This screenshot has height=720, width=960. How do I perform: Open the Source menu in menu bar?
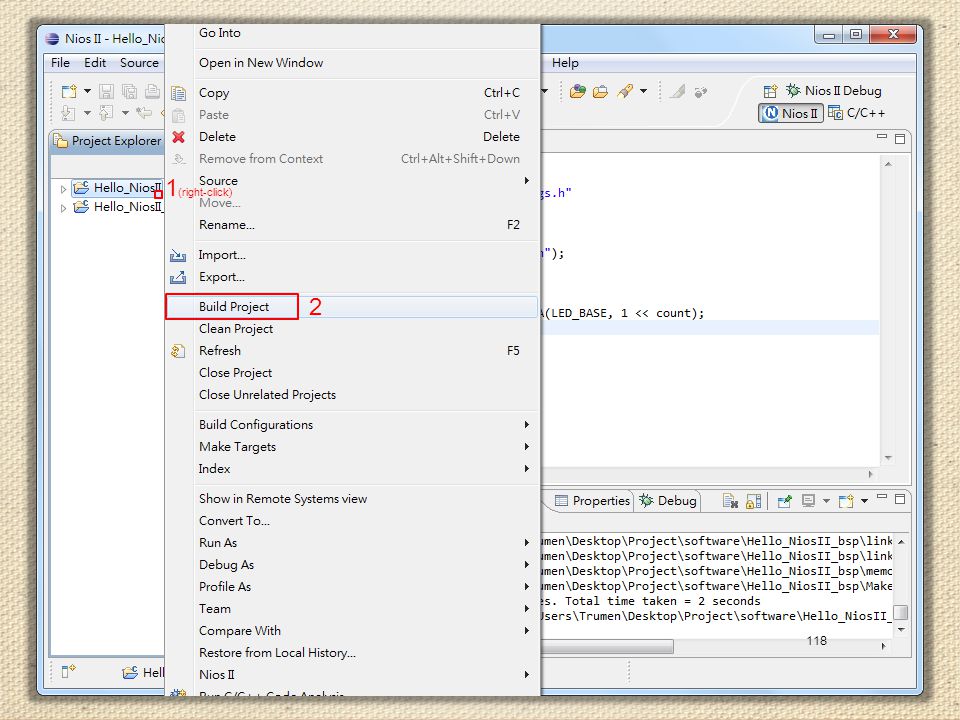[x=139, y=62]
